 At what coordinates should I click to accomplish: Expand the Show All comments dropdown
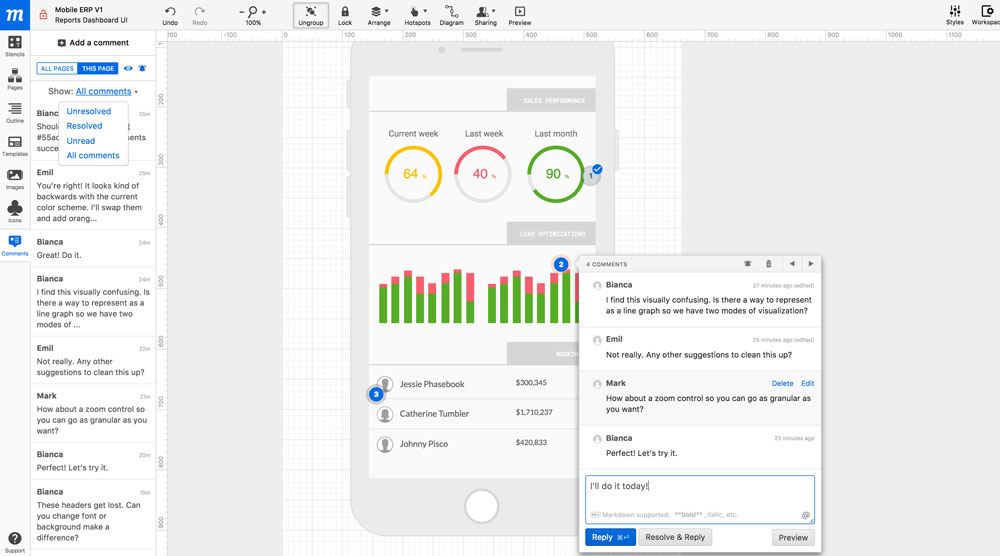coord(103,91)
